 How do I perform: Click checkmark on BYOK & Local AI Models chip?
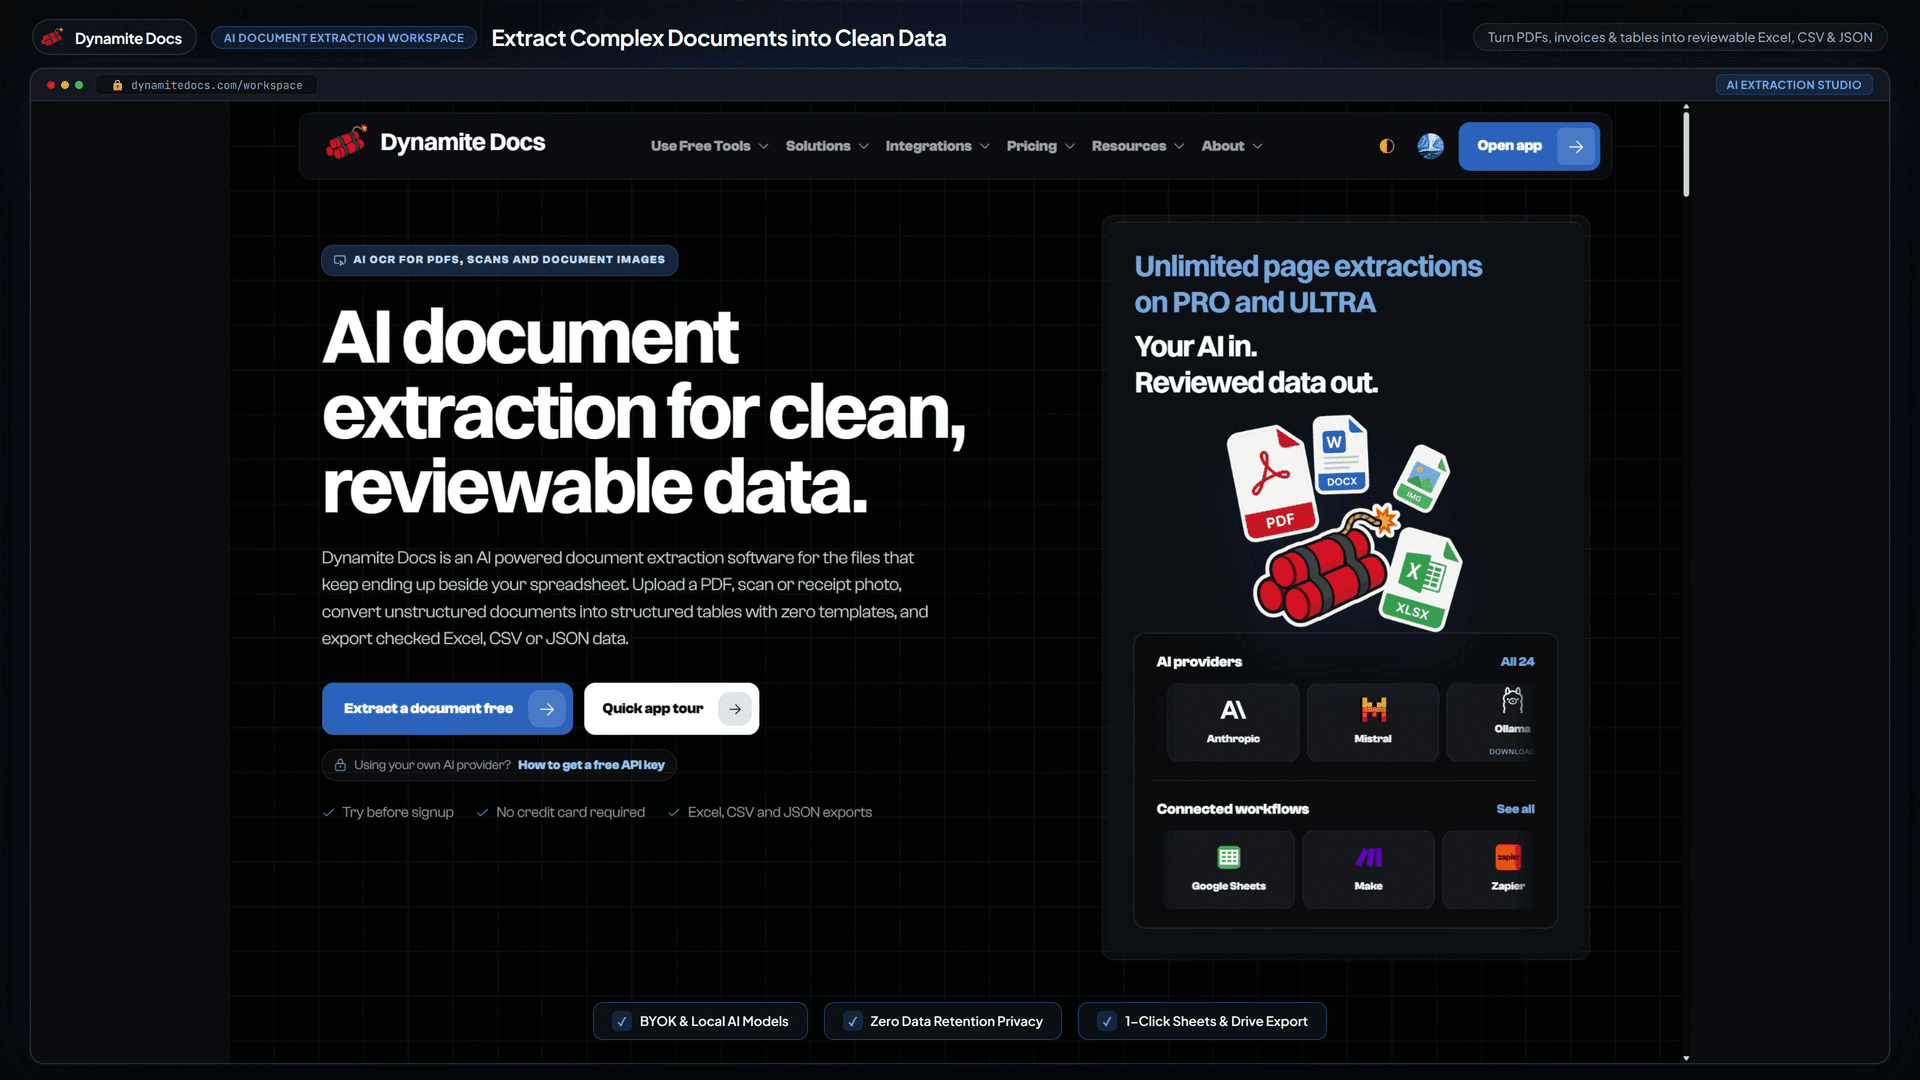(x=622, y=1021)
